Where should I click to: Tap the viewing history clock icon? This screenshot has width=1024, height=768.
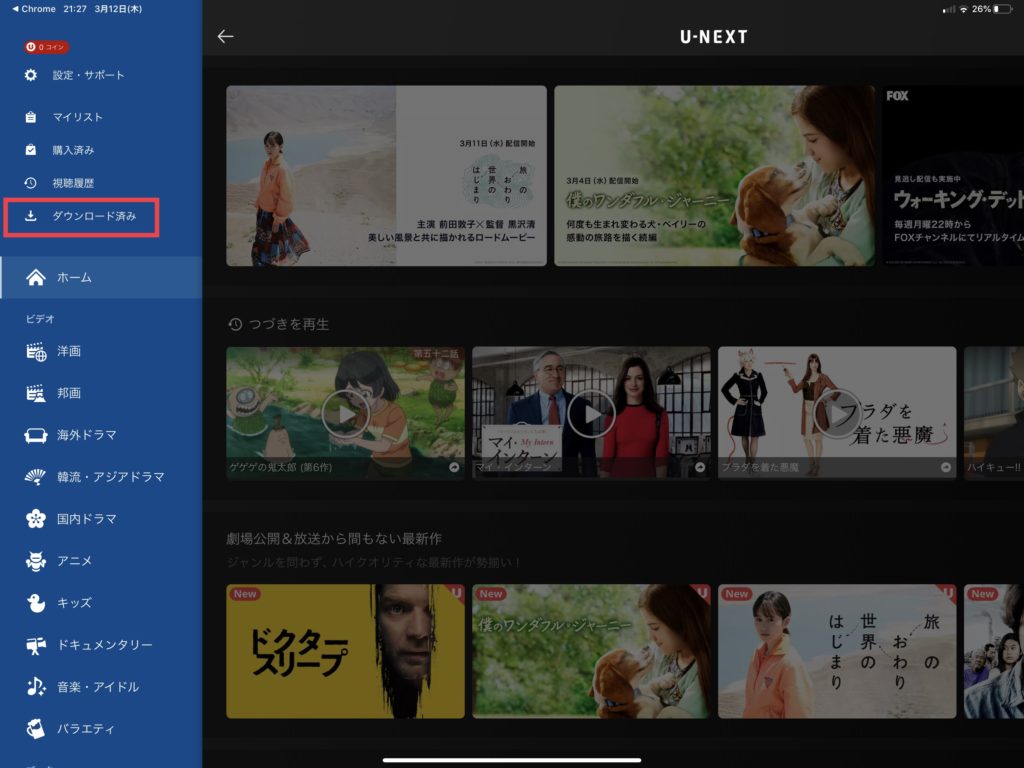pos(31,183)
